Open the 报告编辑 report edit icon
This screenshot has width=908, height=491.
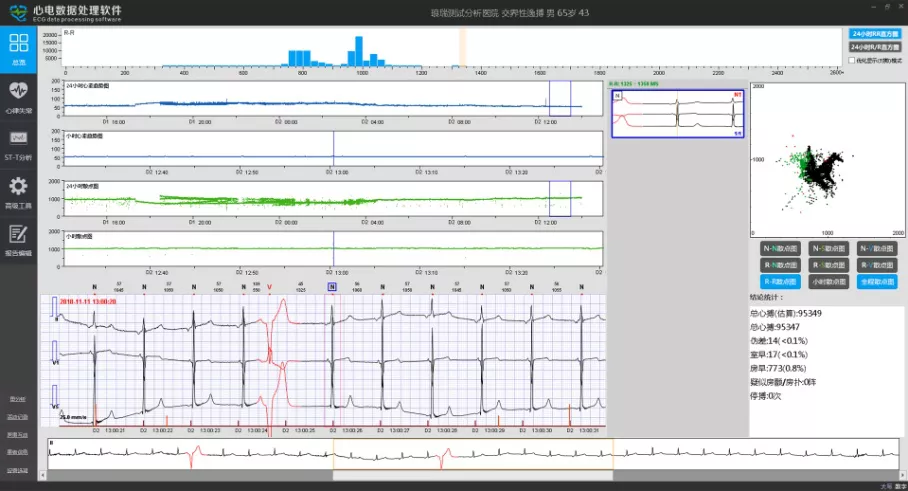pyautogui.click(x=18, y=235)
